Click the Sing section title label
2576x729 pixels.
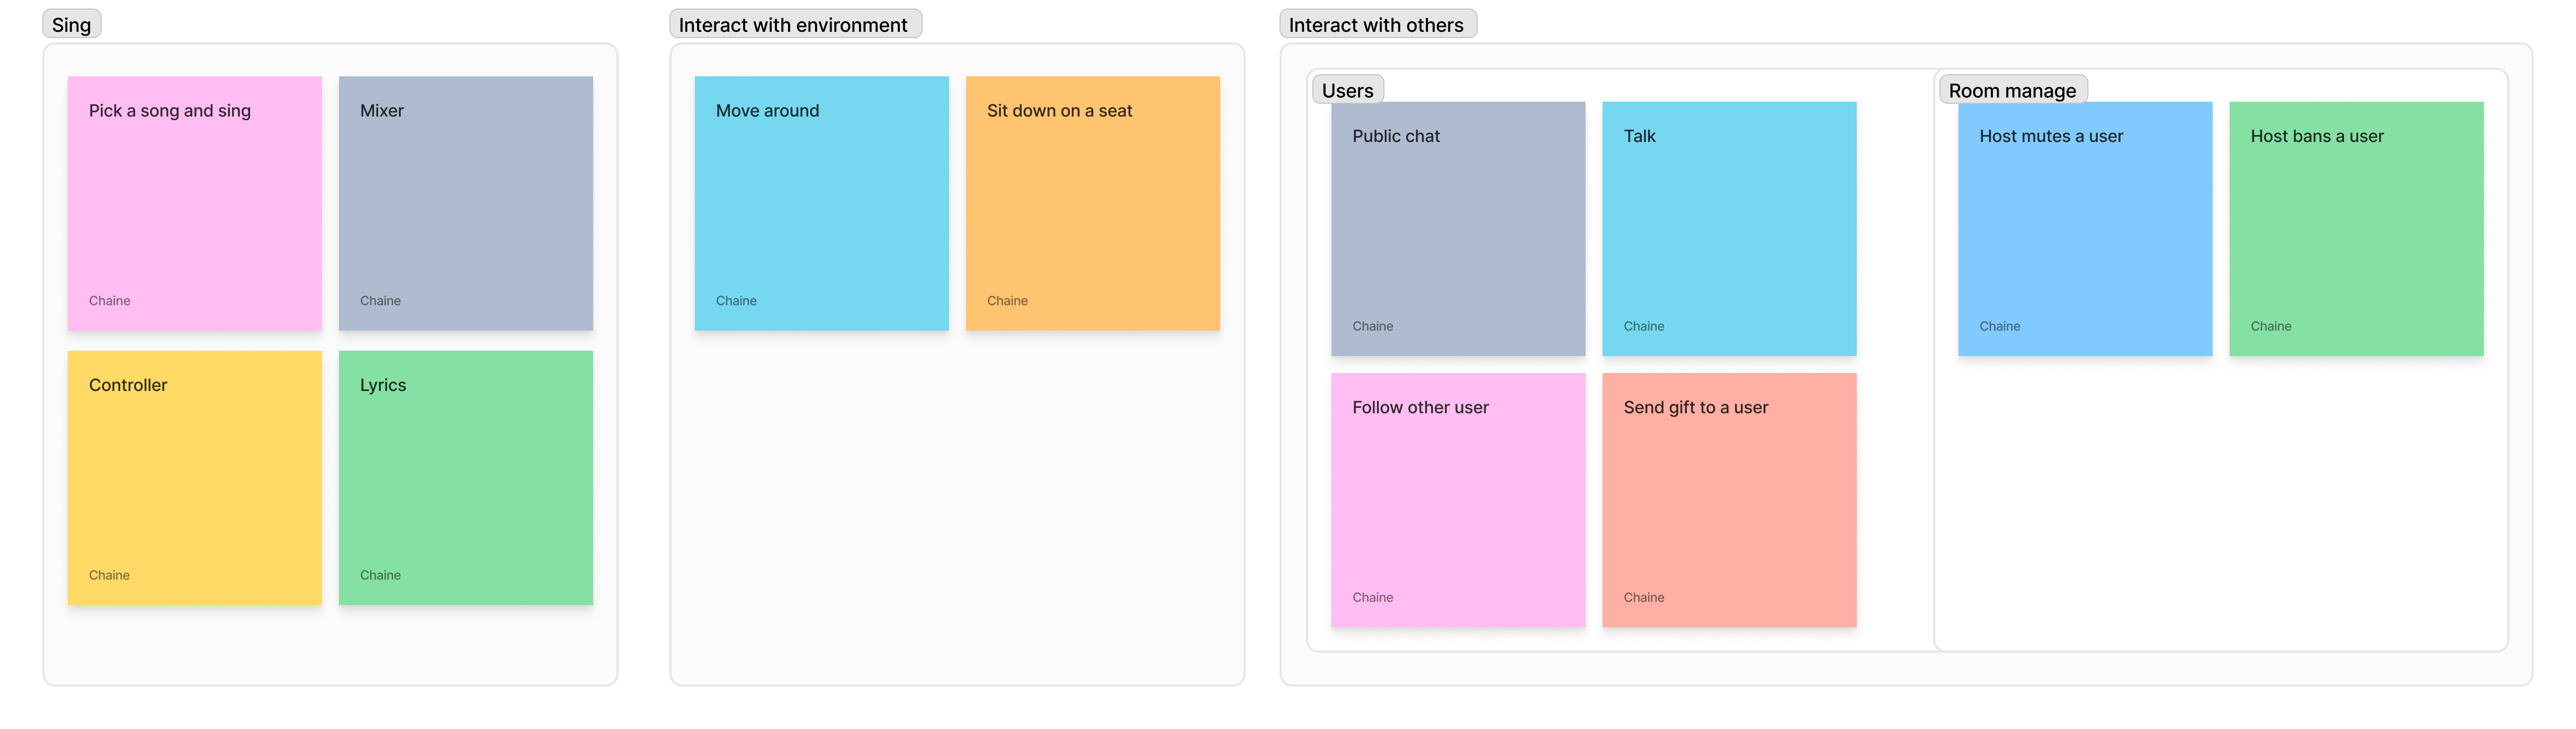tap(72, 25)
